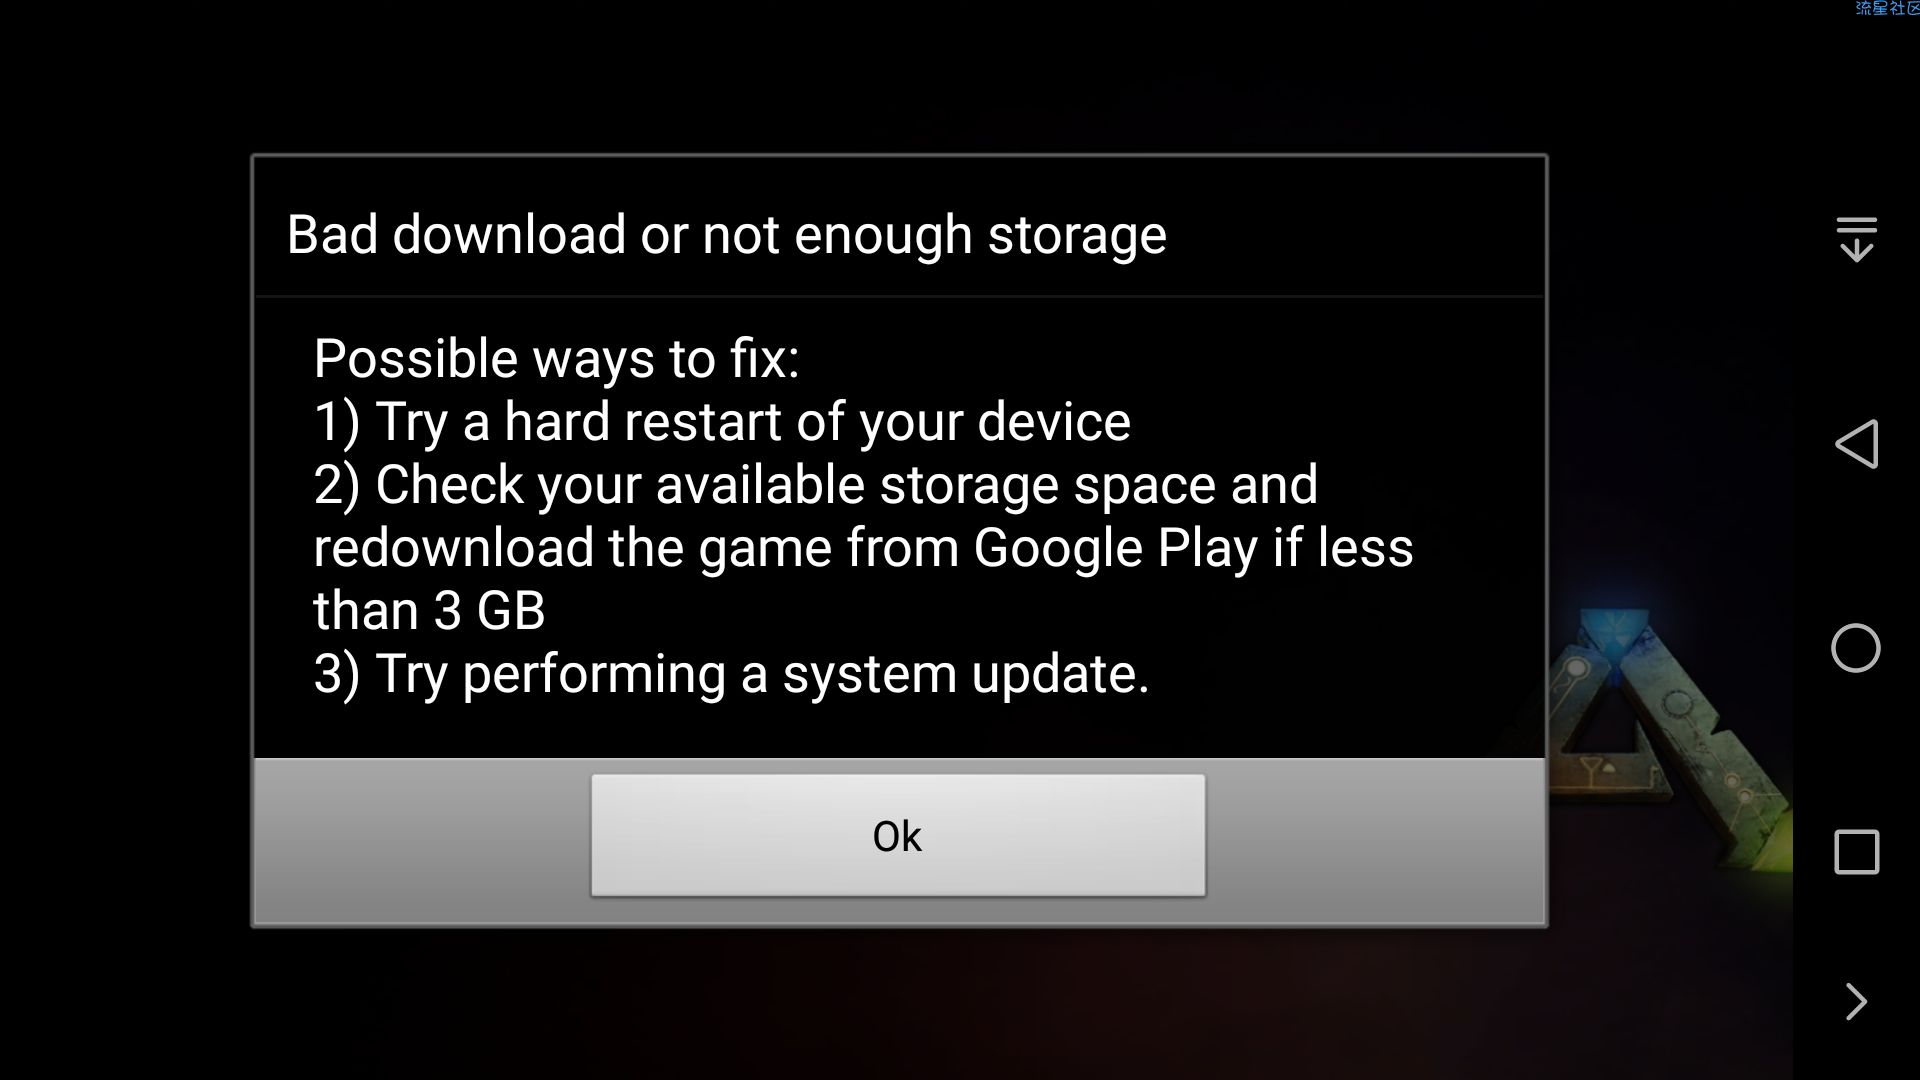
Task: Tap the dark background below the dialog
Action: (900, 1005)
